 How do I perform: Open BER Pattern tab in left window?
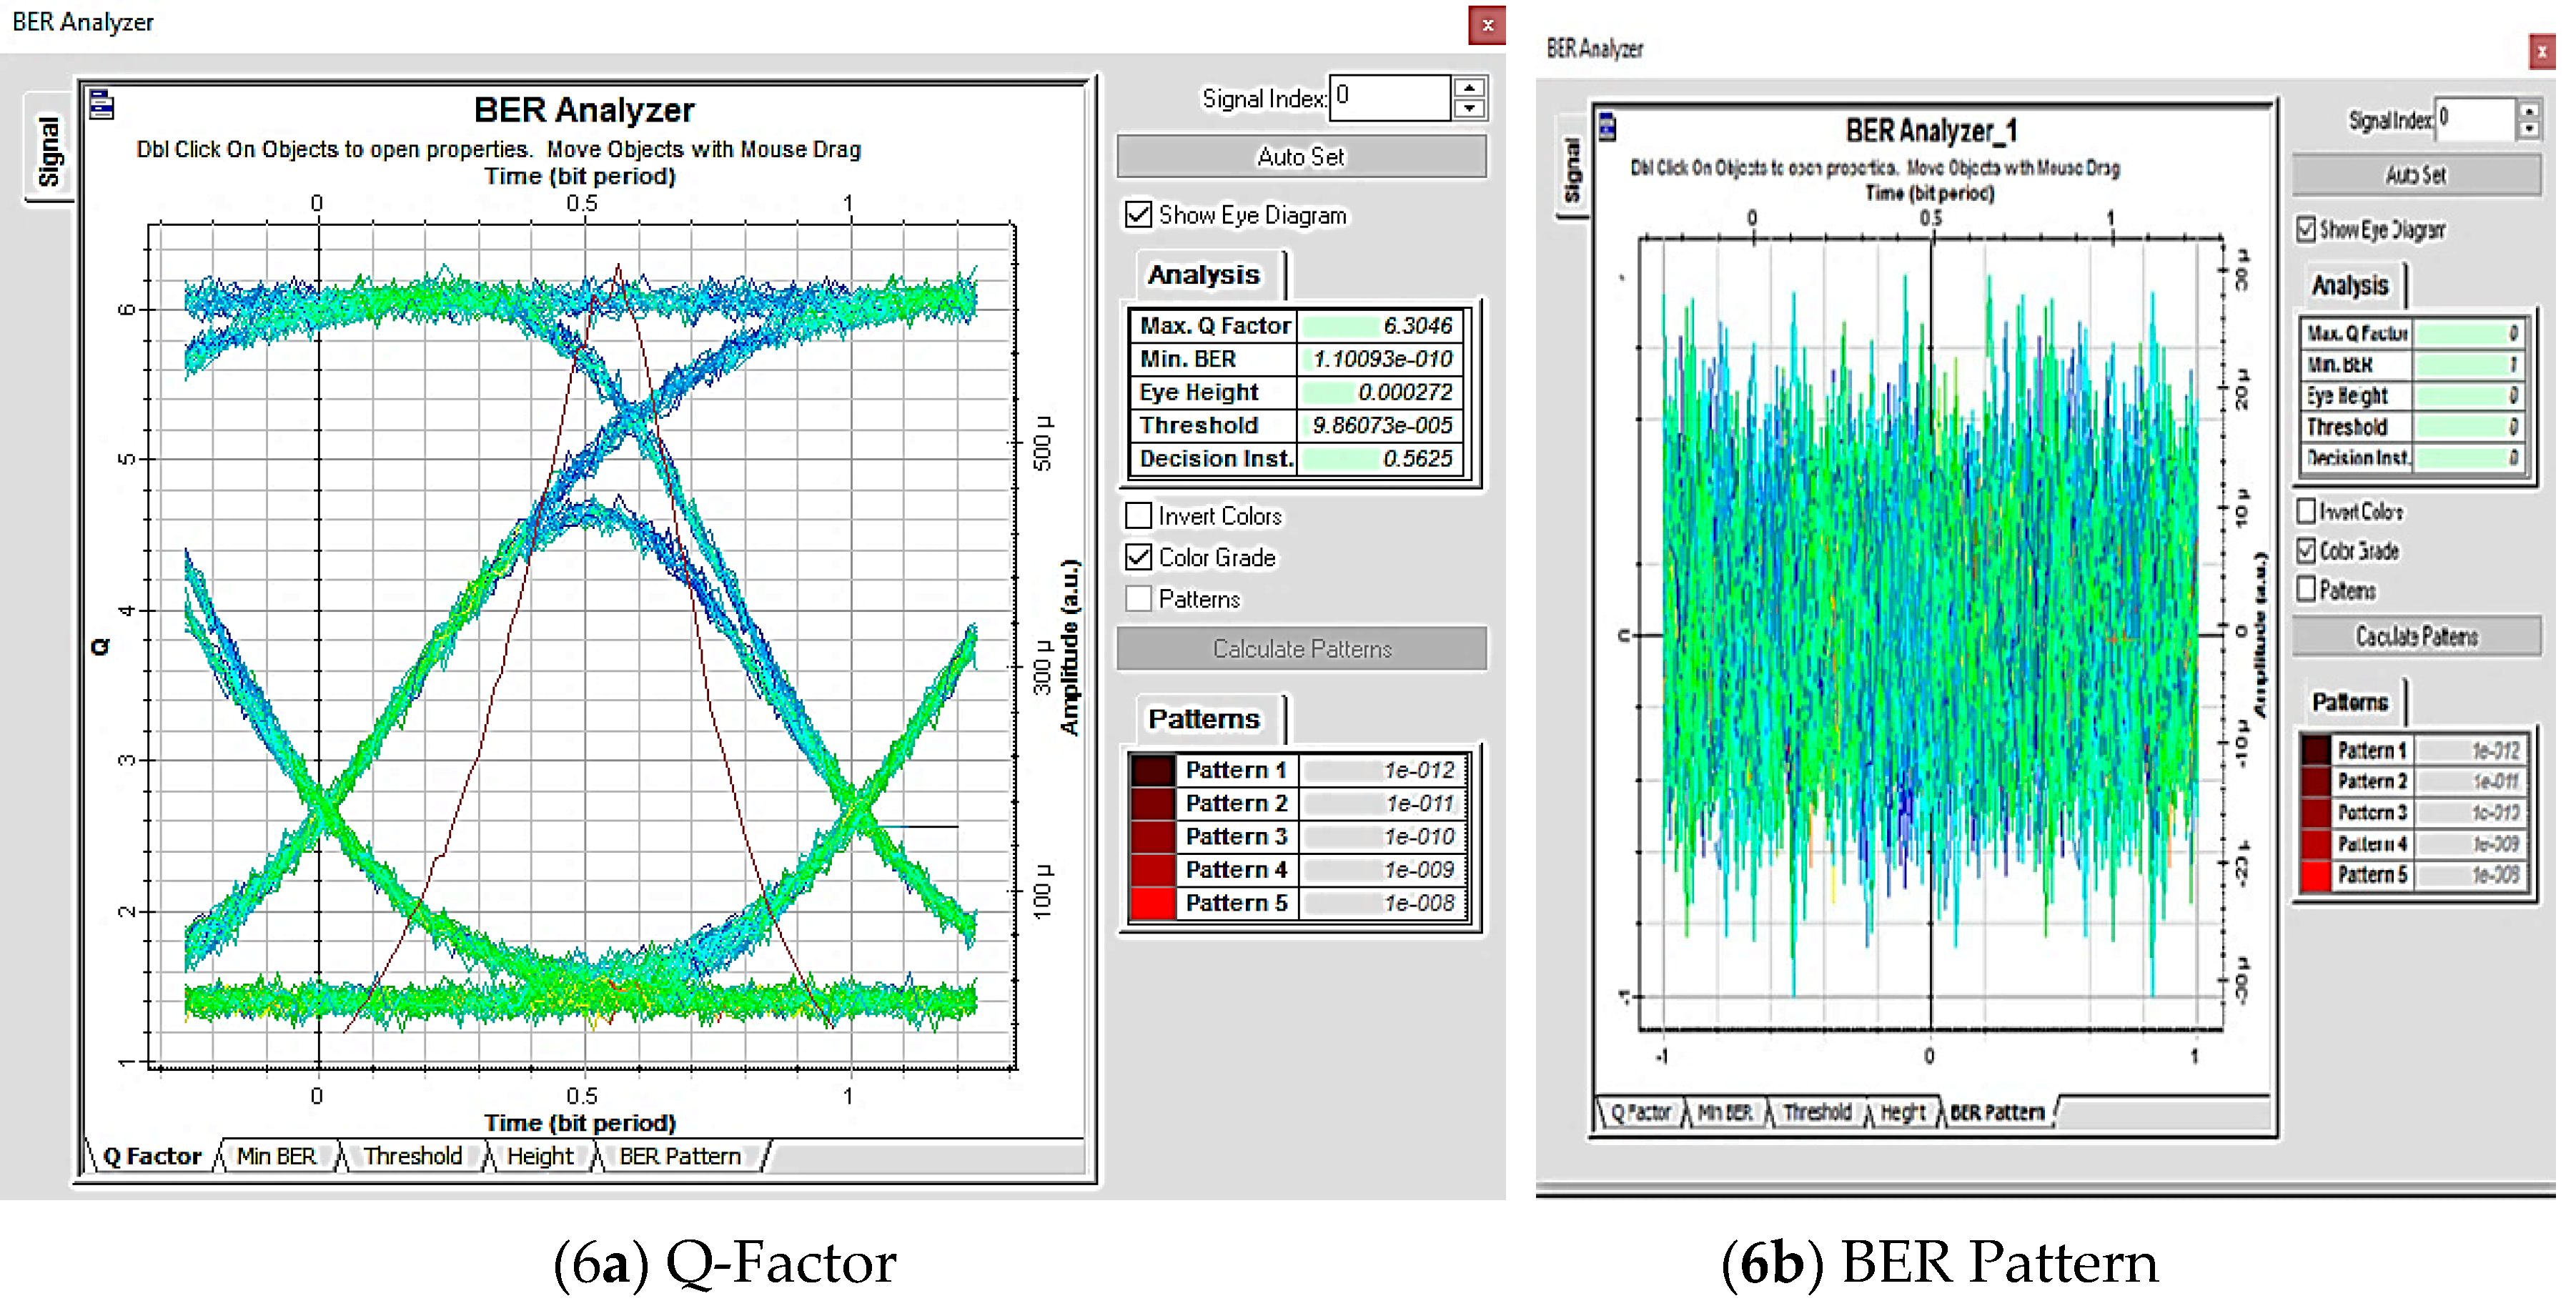pyautogui.click(x=680, y=1157)
